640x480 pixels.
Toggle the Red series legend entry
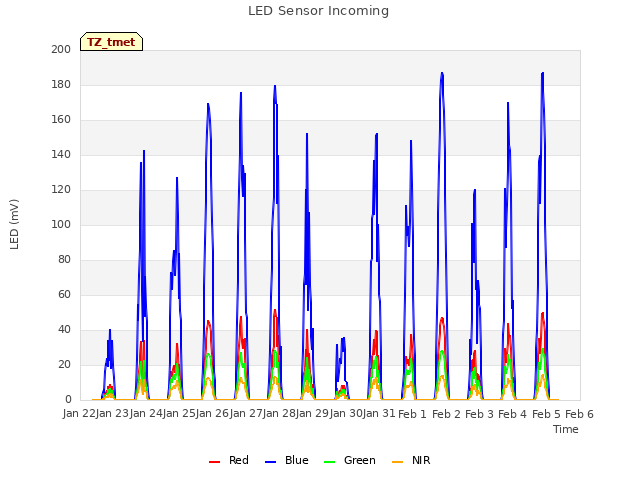pyautogui.click(x=229, y=460)
